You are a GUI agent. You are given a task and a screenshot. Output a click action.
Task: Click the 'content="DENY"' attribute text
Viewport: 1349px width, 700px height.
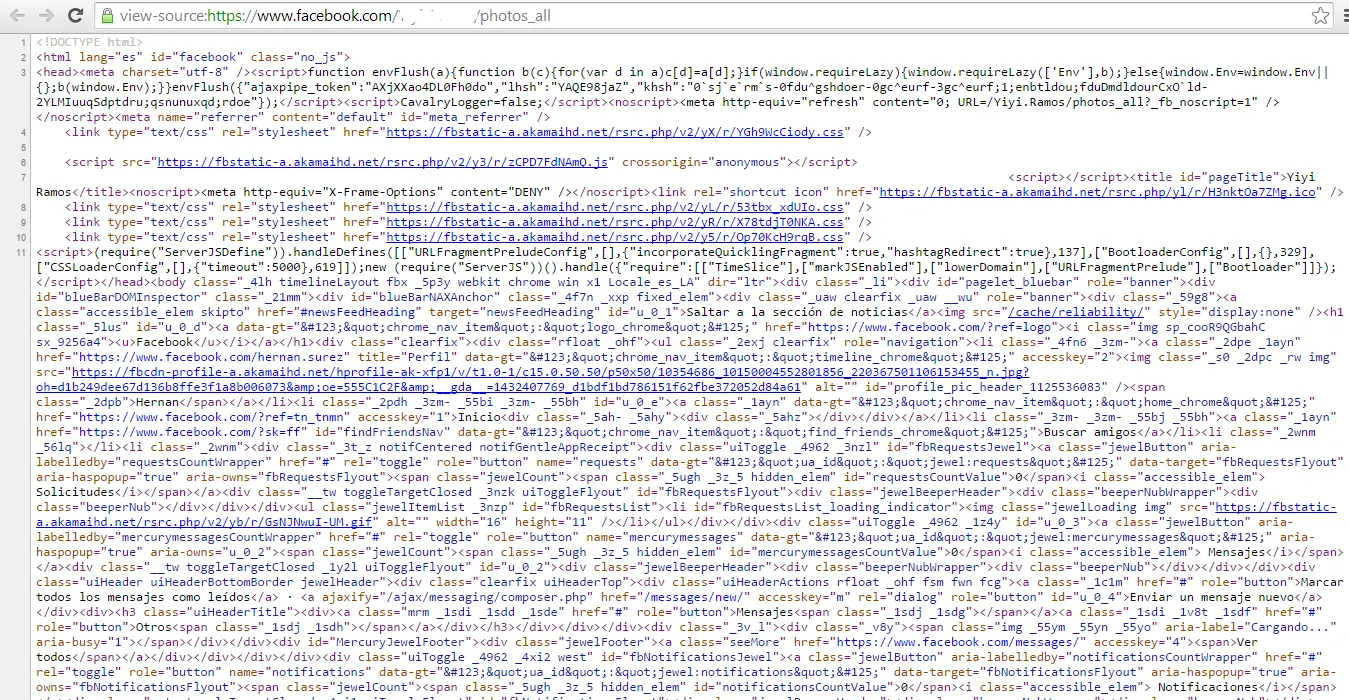(501, 192)
